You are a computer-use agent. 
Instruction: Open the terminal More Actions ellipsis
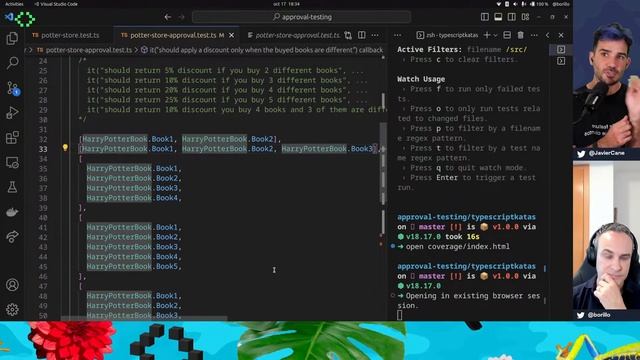click(x=534, y=36)
